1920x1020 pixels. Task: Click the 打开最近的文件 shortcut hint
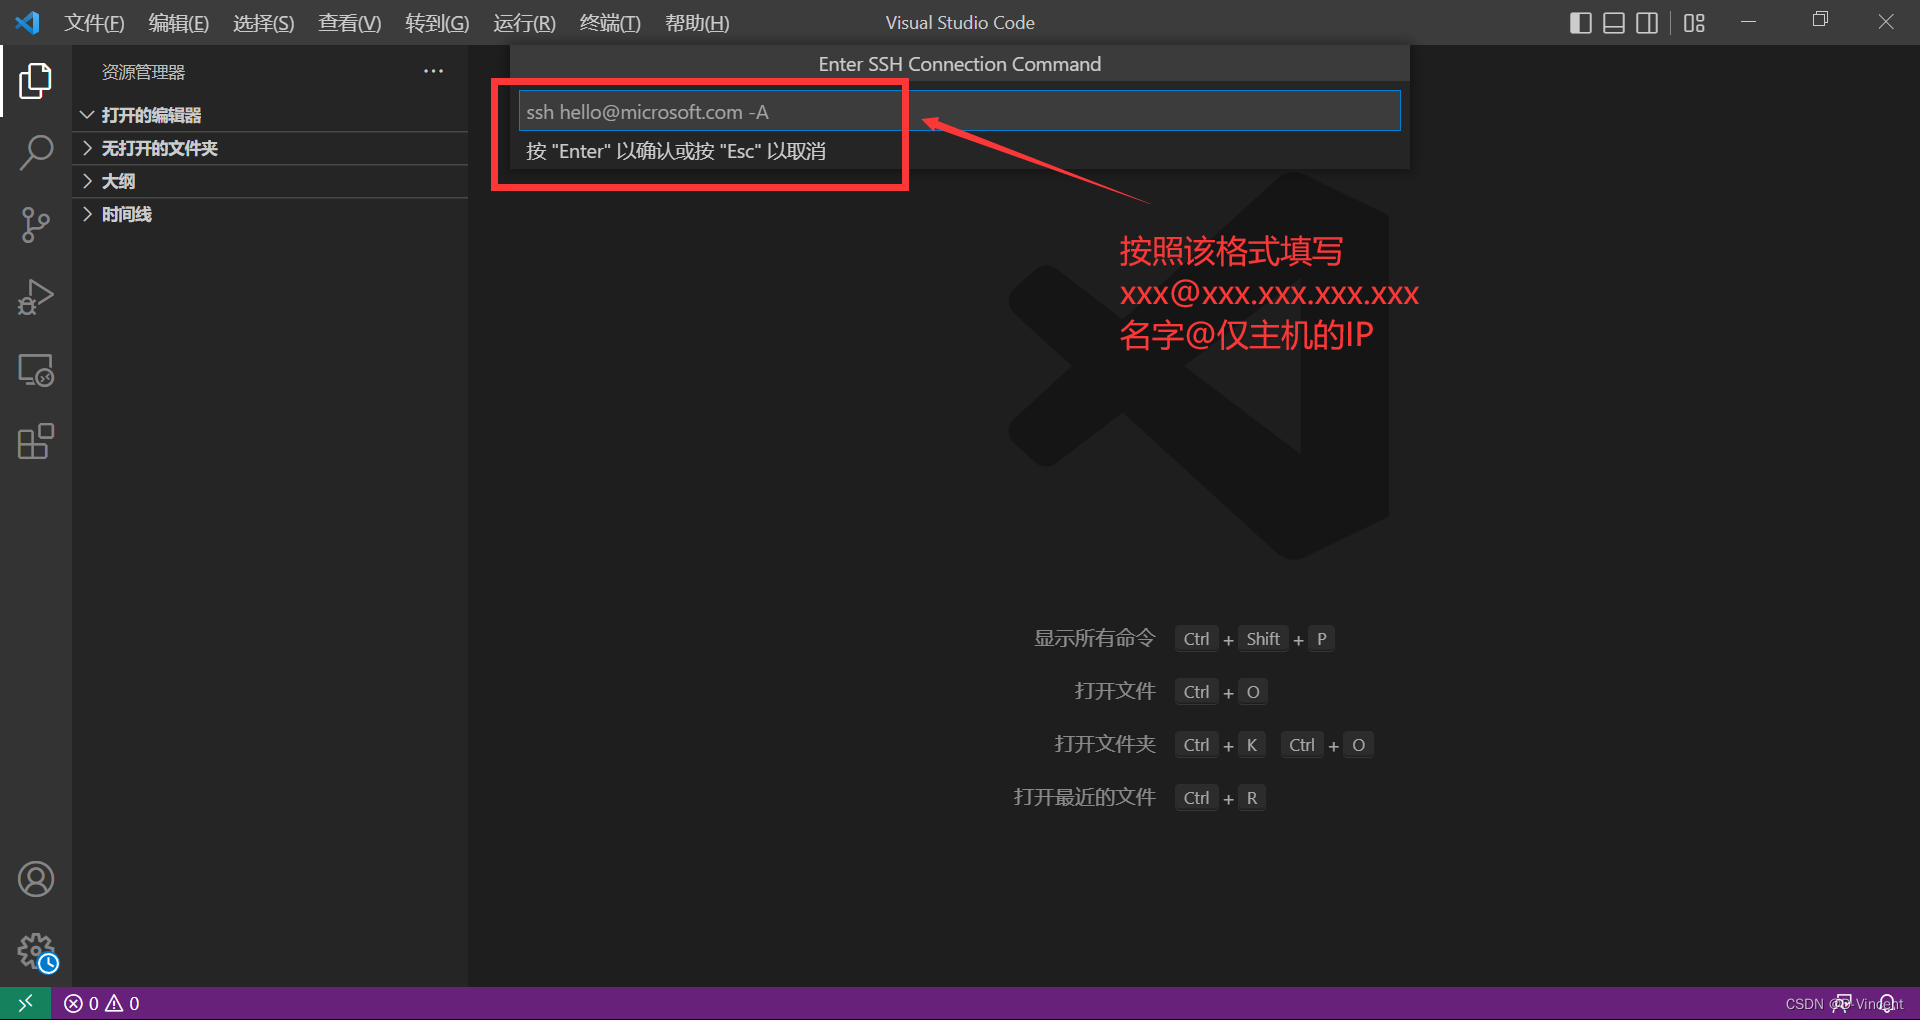pos(1084,797)
